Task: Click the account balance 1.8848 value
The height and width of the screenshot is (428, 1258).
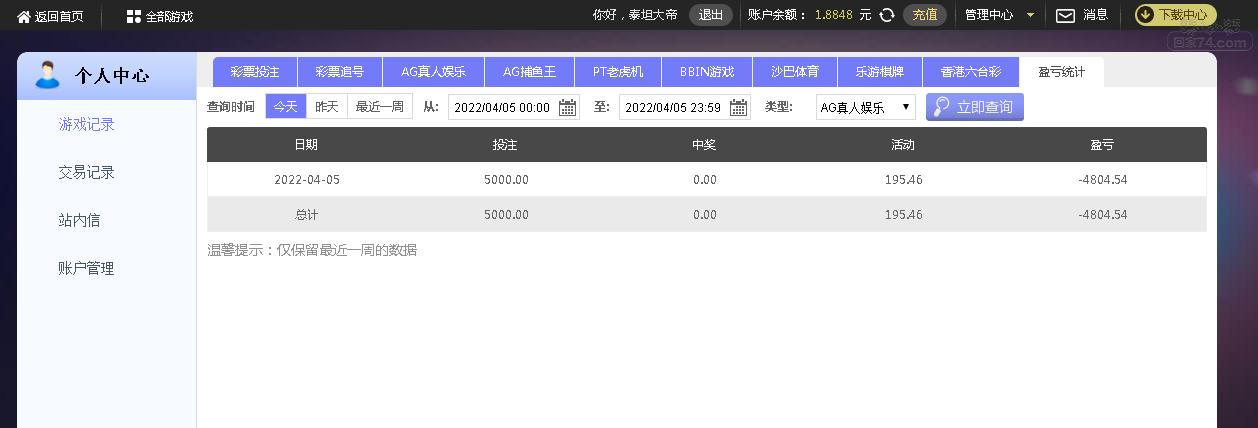Action: (834, 15)
